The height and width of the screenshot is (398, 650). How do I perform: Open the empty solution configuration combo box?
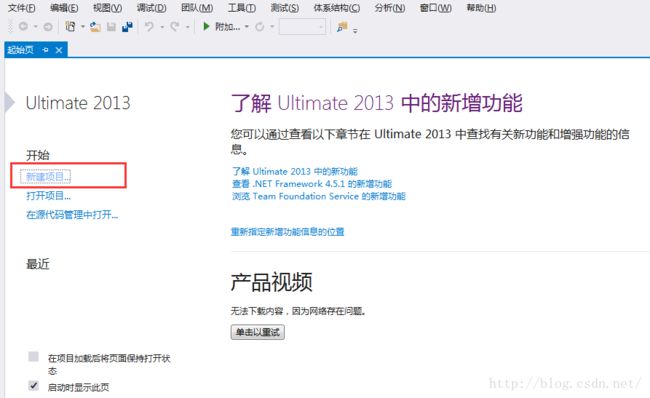(302, 27)
